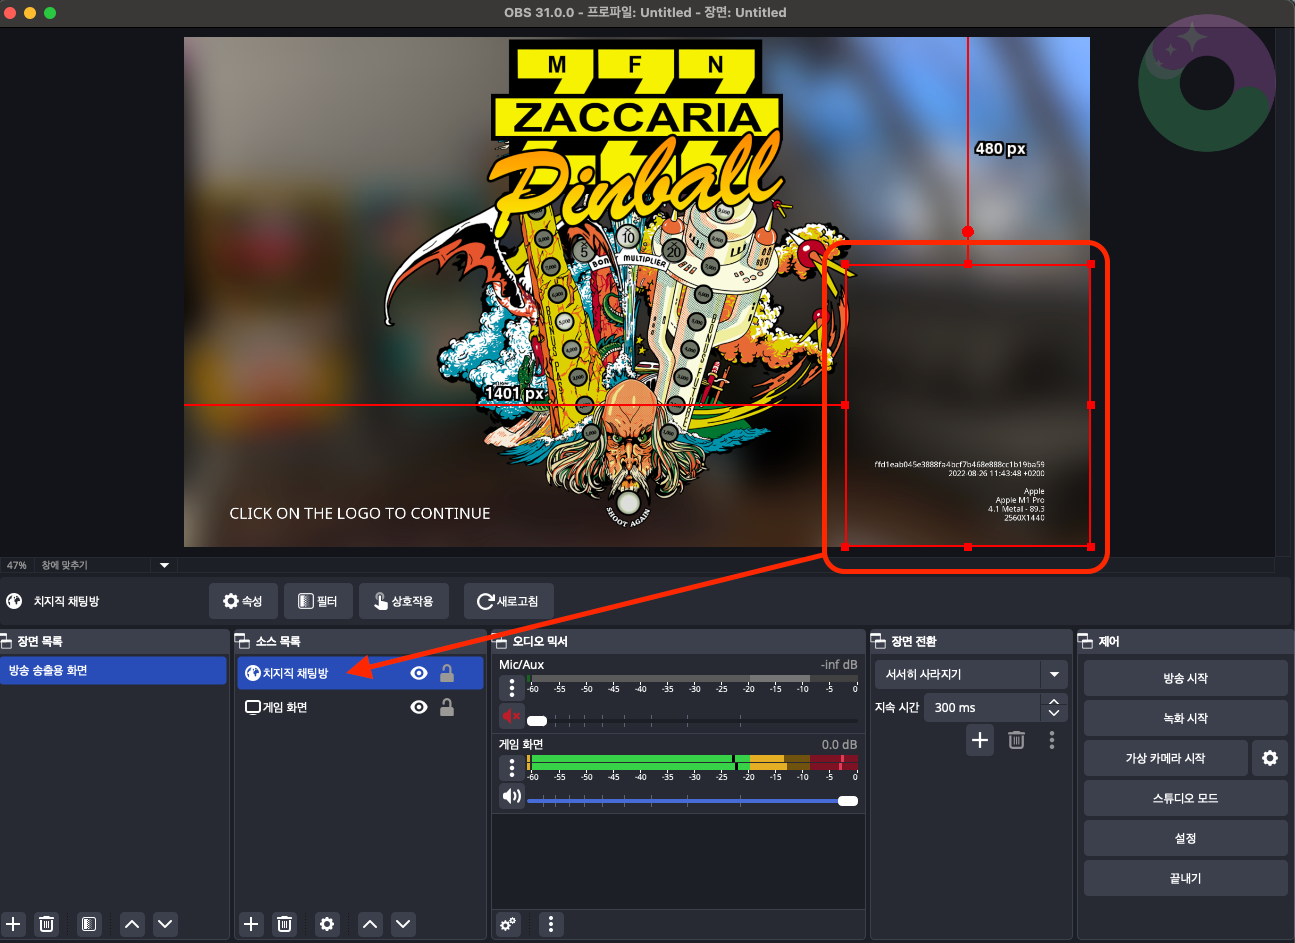Click 방송 시작 to start streaming

(x=1185, y=678)
